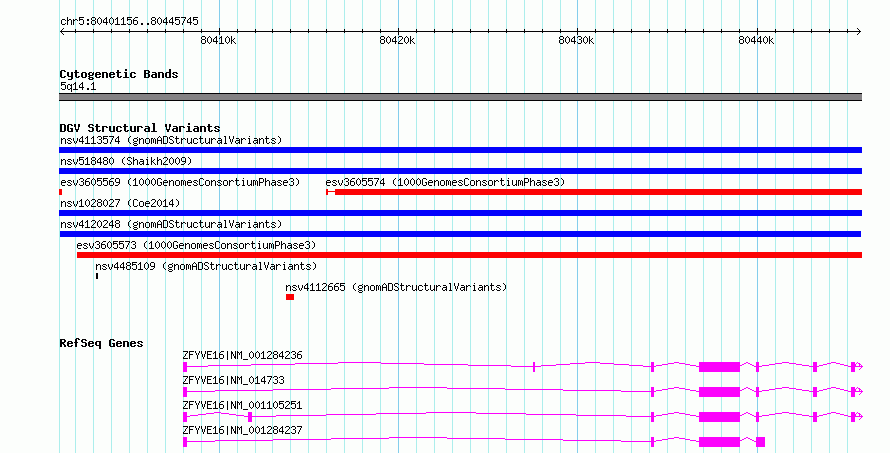Open the ZFYVE16|NM_001105251 transcript label
This screenshot has width=890, height=453.
tap(242, 405)
